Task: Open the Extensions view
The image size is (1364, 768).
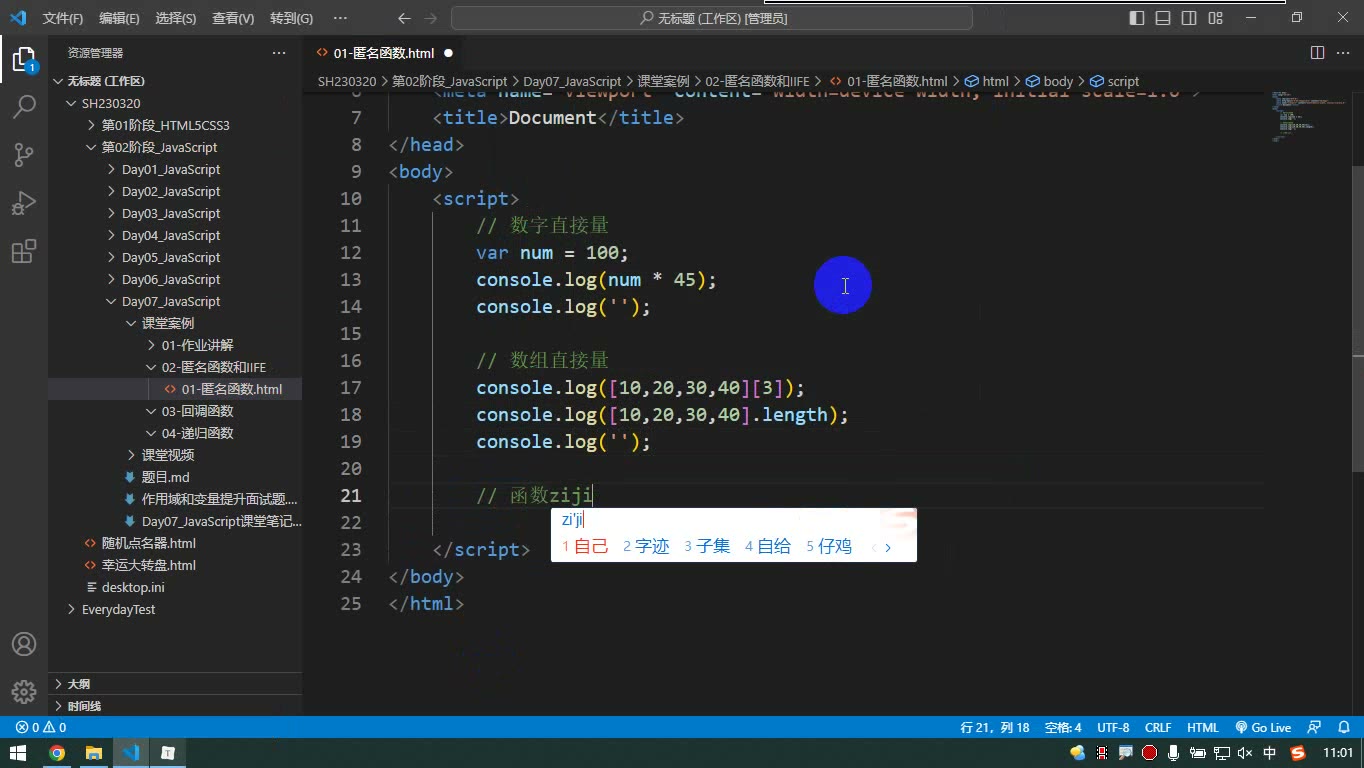Action: (x=24, y=251)
